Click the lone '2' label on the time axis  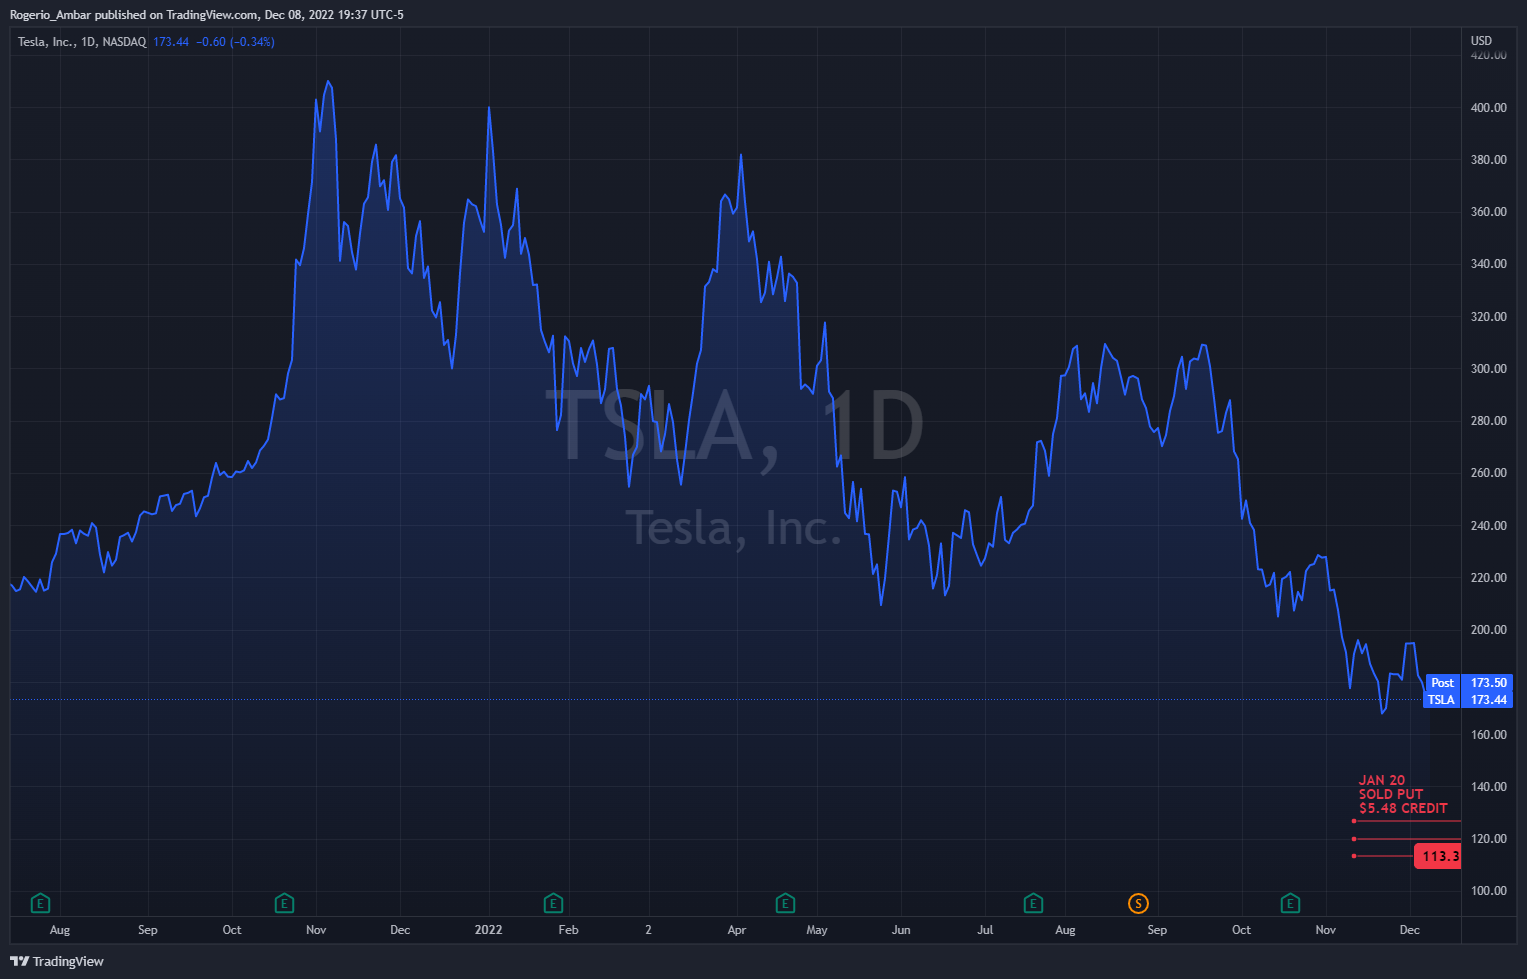click(648, 930)
